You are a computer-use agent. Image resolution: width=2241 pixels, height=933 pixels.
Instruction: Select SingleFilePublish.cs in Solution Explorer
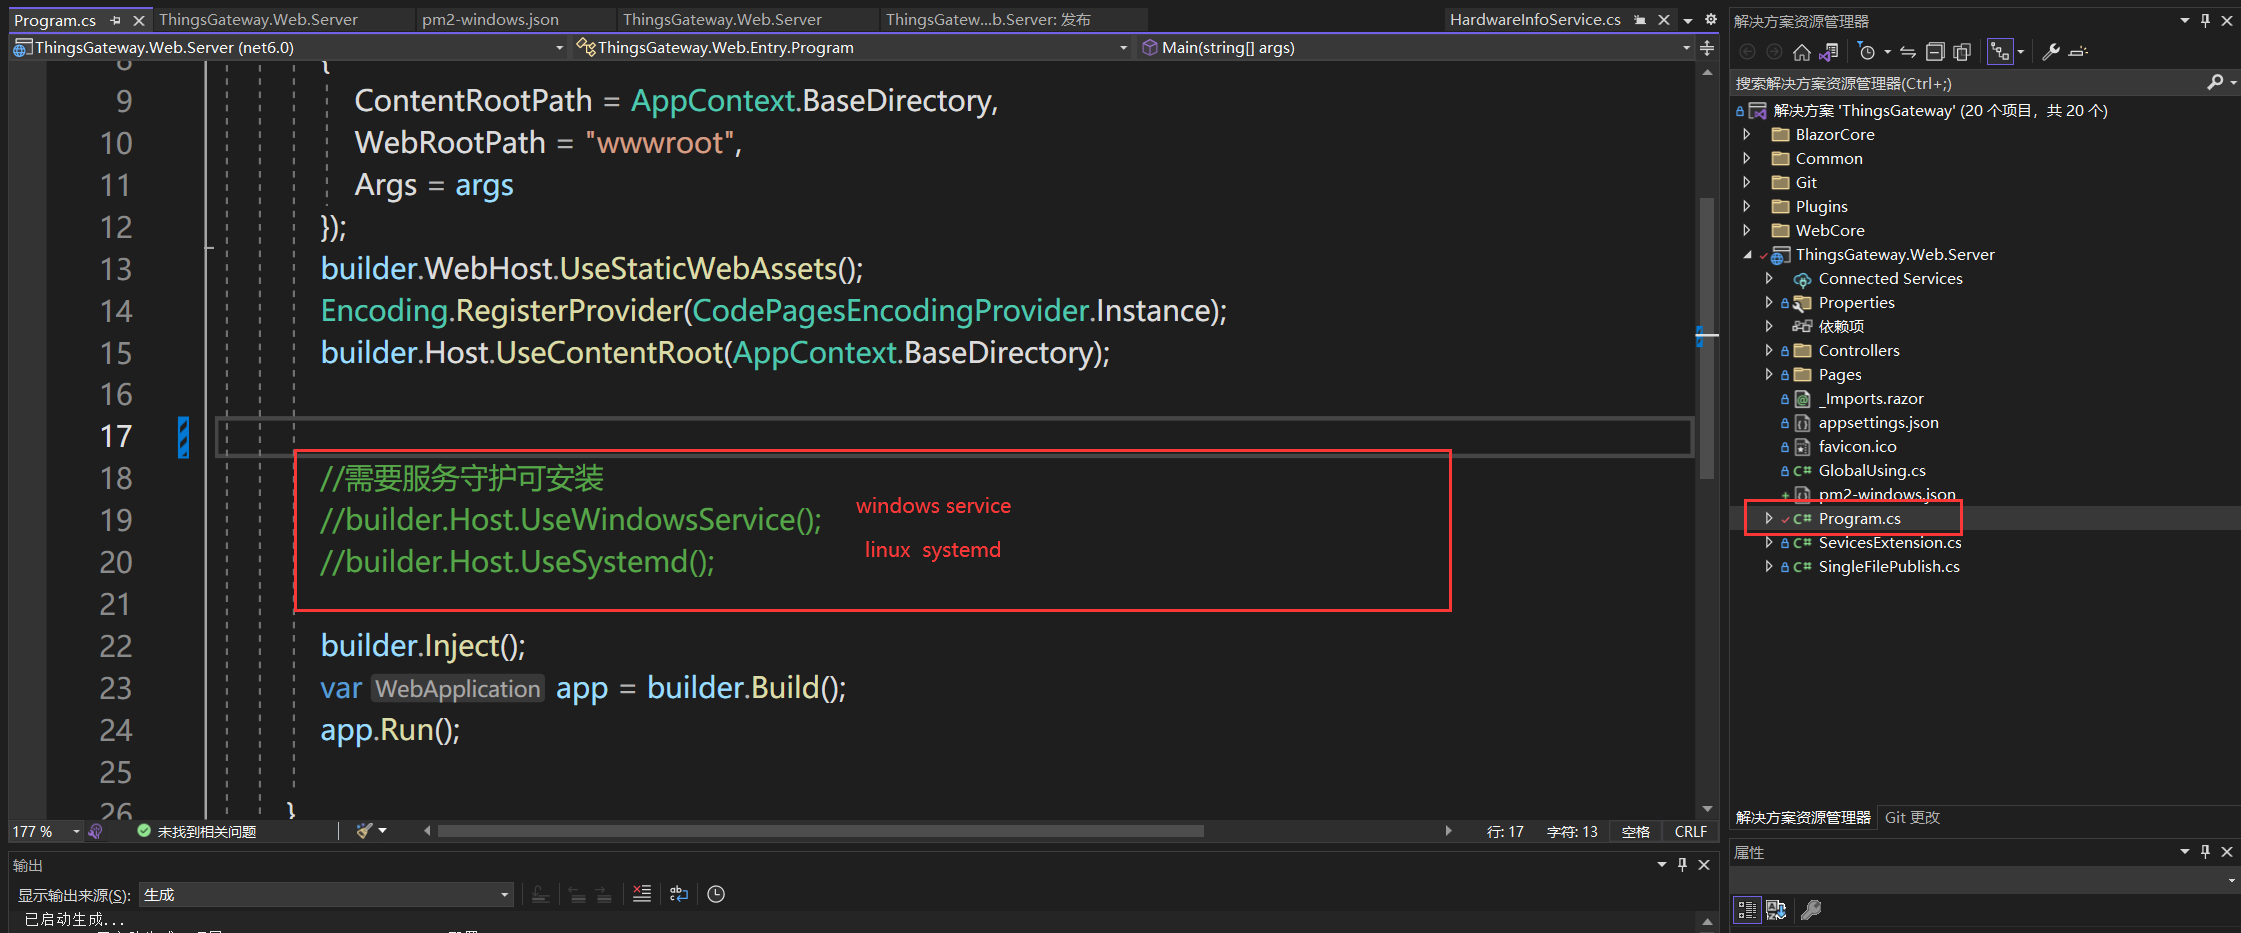[1888, 567]
